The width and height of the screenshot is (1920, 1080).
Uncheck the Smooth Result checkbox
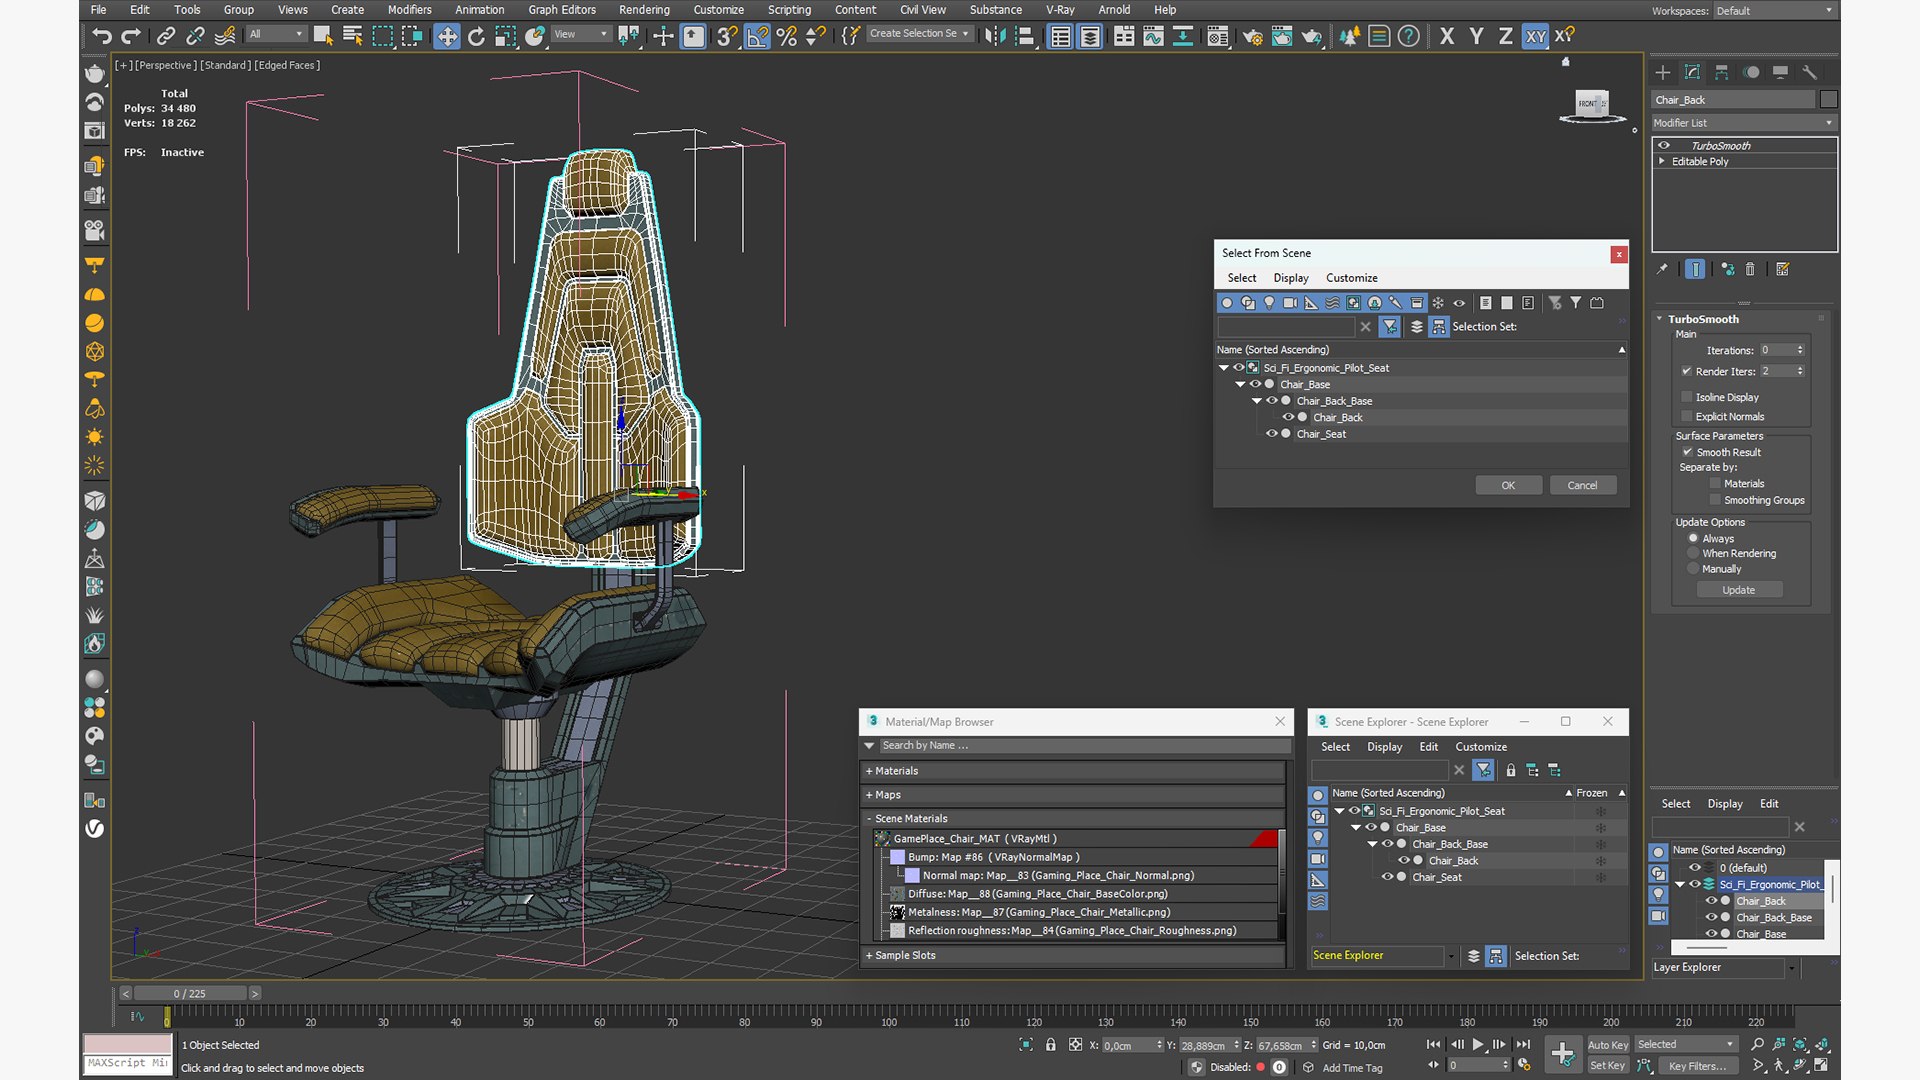(x=1687, y=452)
